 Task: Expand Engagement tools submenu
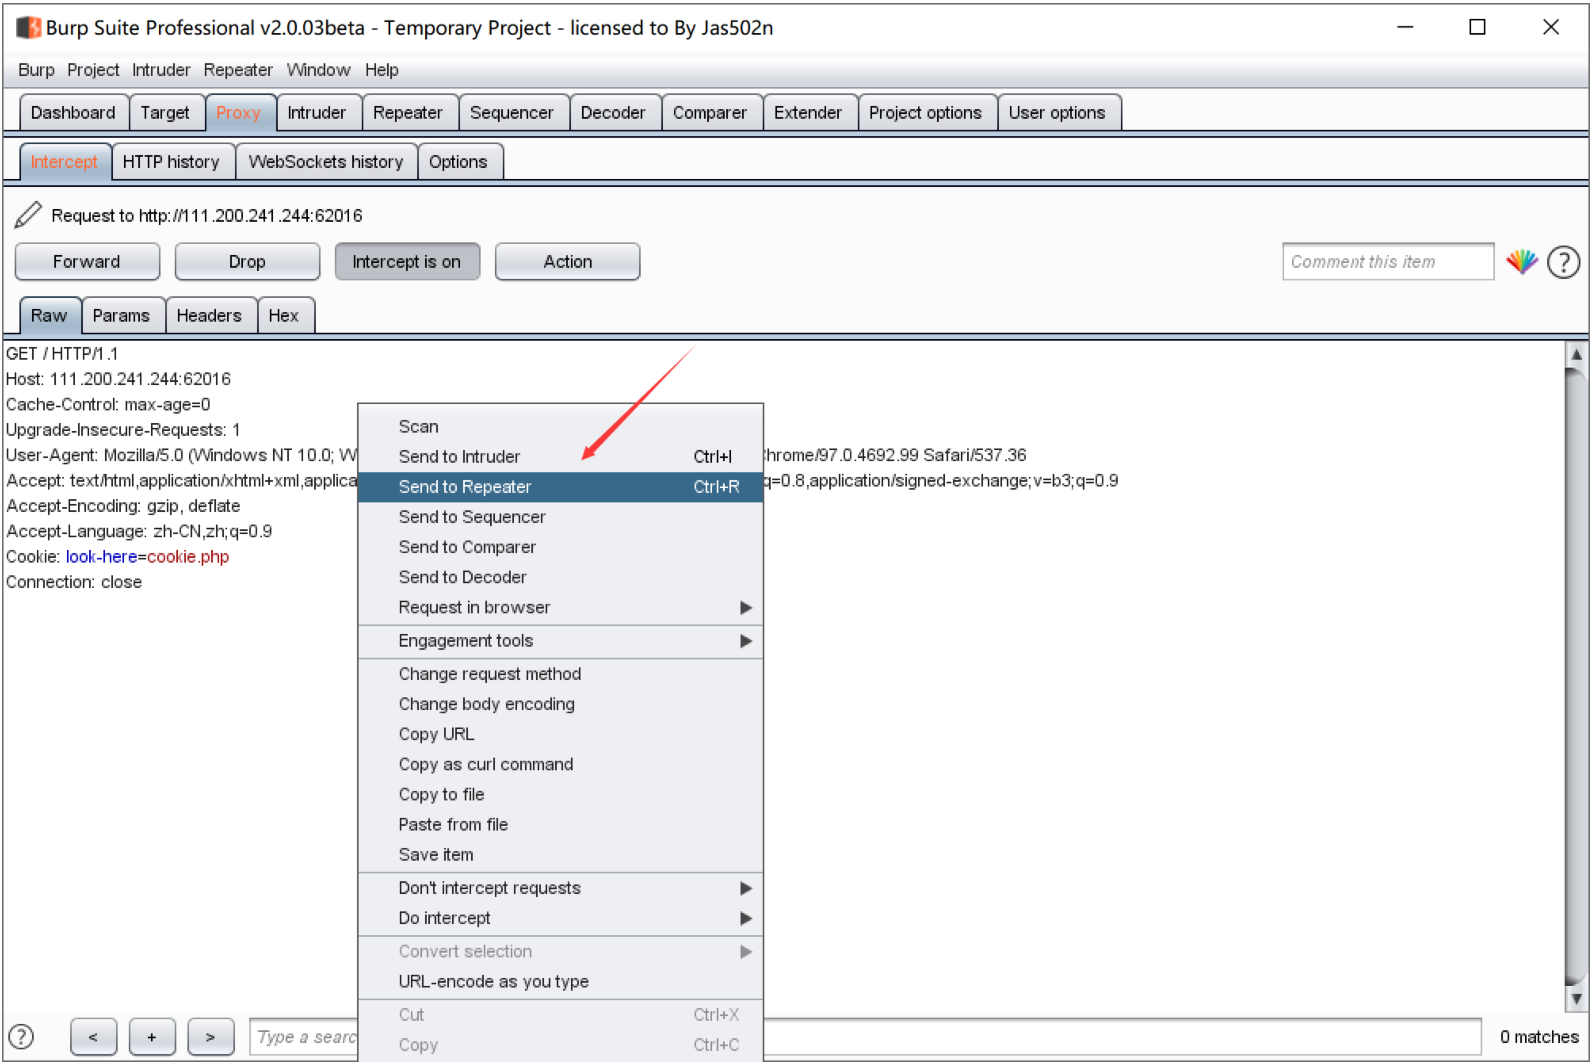tap(560, 641)
